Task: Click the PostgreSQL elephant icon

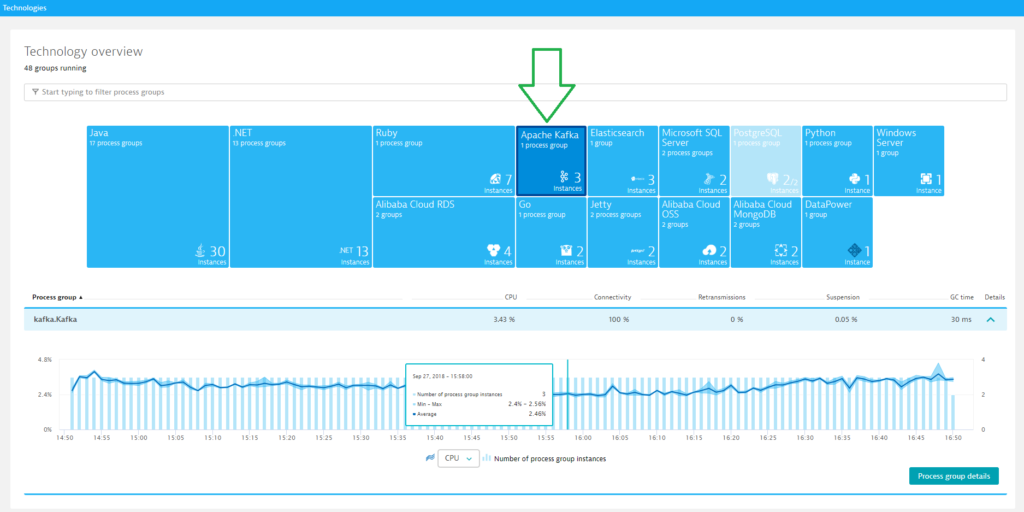Action: [773, 179]
